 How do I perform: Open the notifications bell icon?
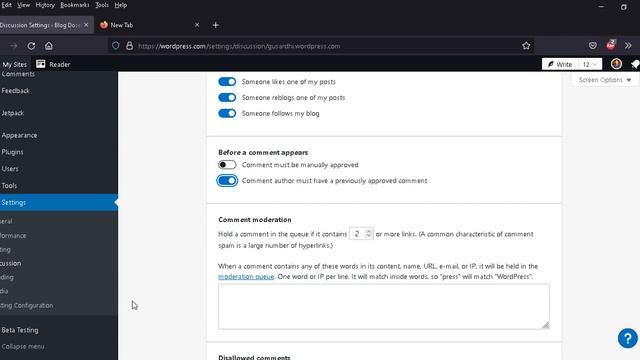pyautogui.click(x=635, y=64)
